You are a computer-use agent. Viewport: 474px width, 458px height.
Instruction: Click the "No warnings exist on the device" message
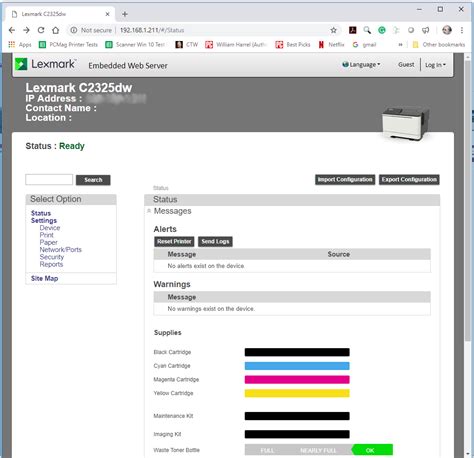point(211,309)
